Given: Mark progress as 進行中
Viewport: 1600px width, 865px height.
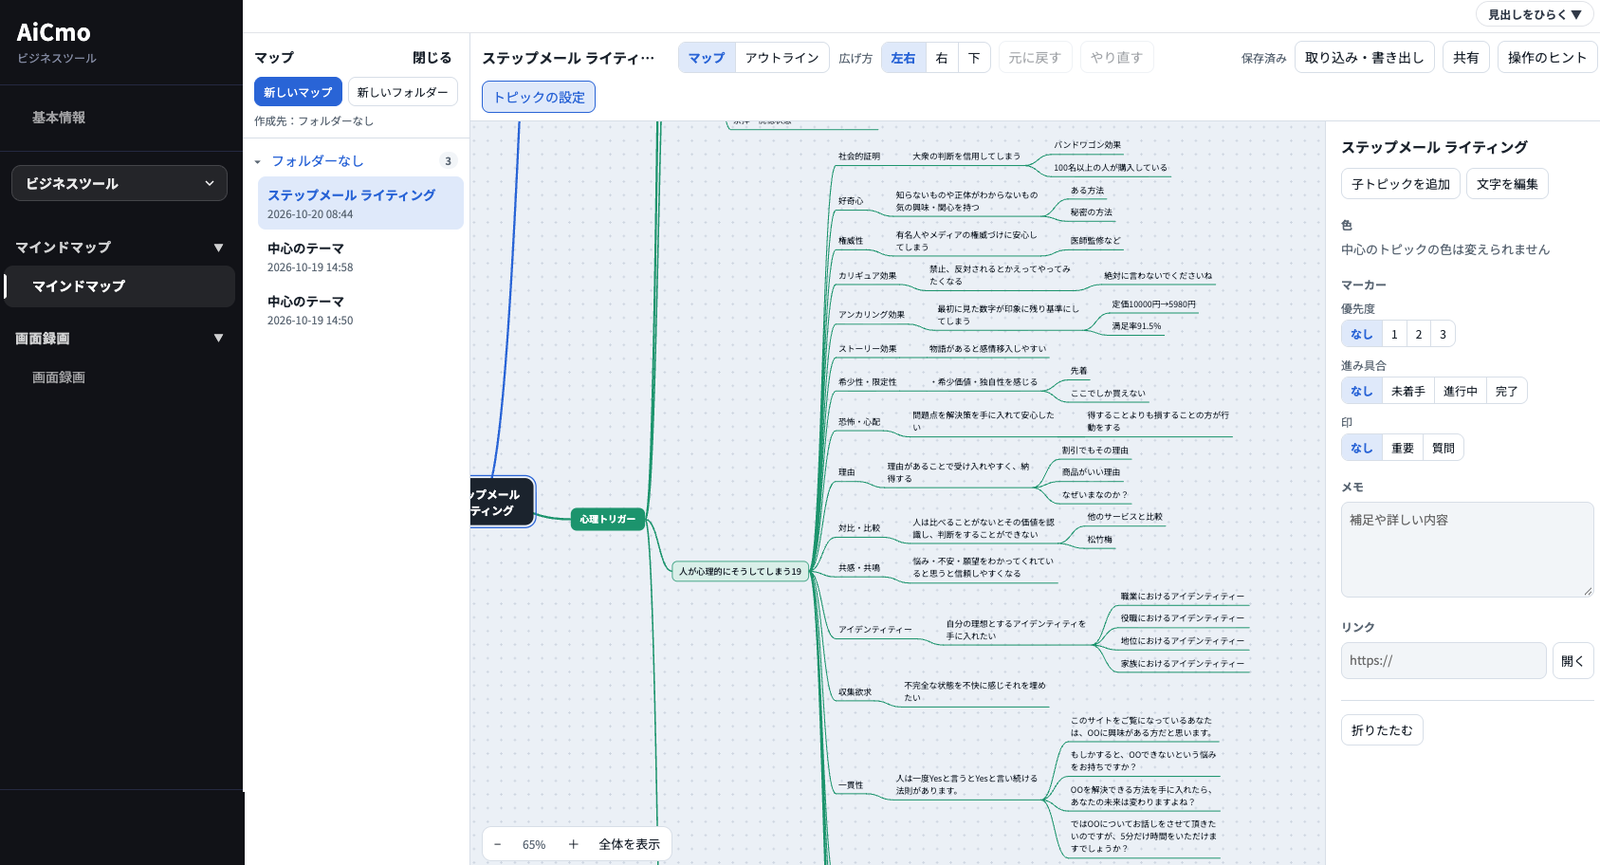Looking at the screenshot, I should pyautogui.click(x=1460, y=391).
